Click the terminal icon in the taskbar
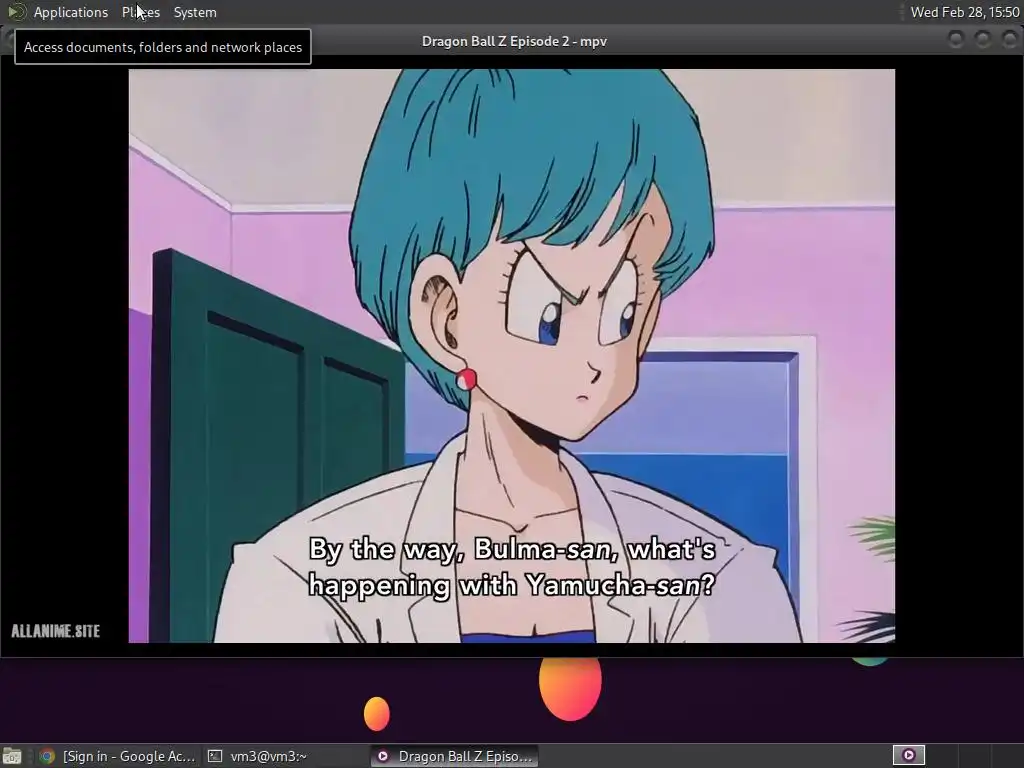Screen dimensions: 1024x768 [215, 756]
